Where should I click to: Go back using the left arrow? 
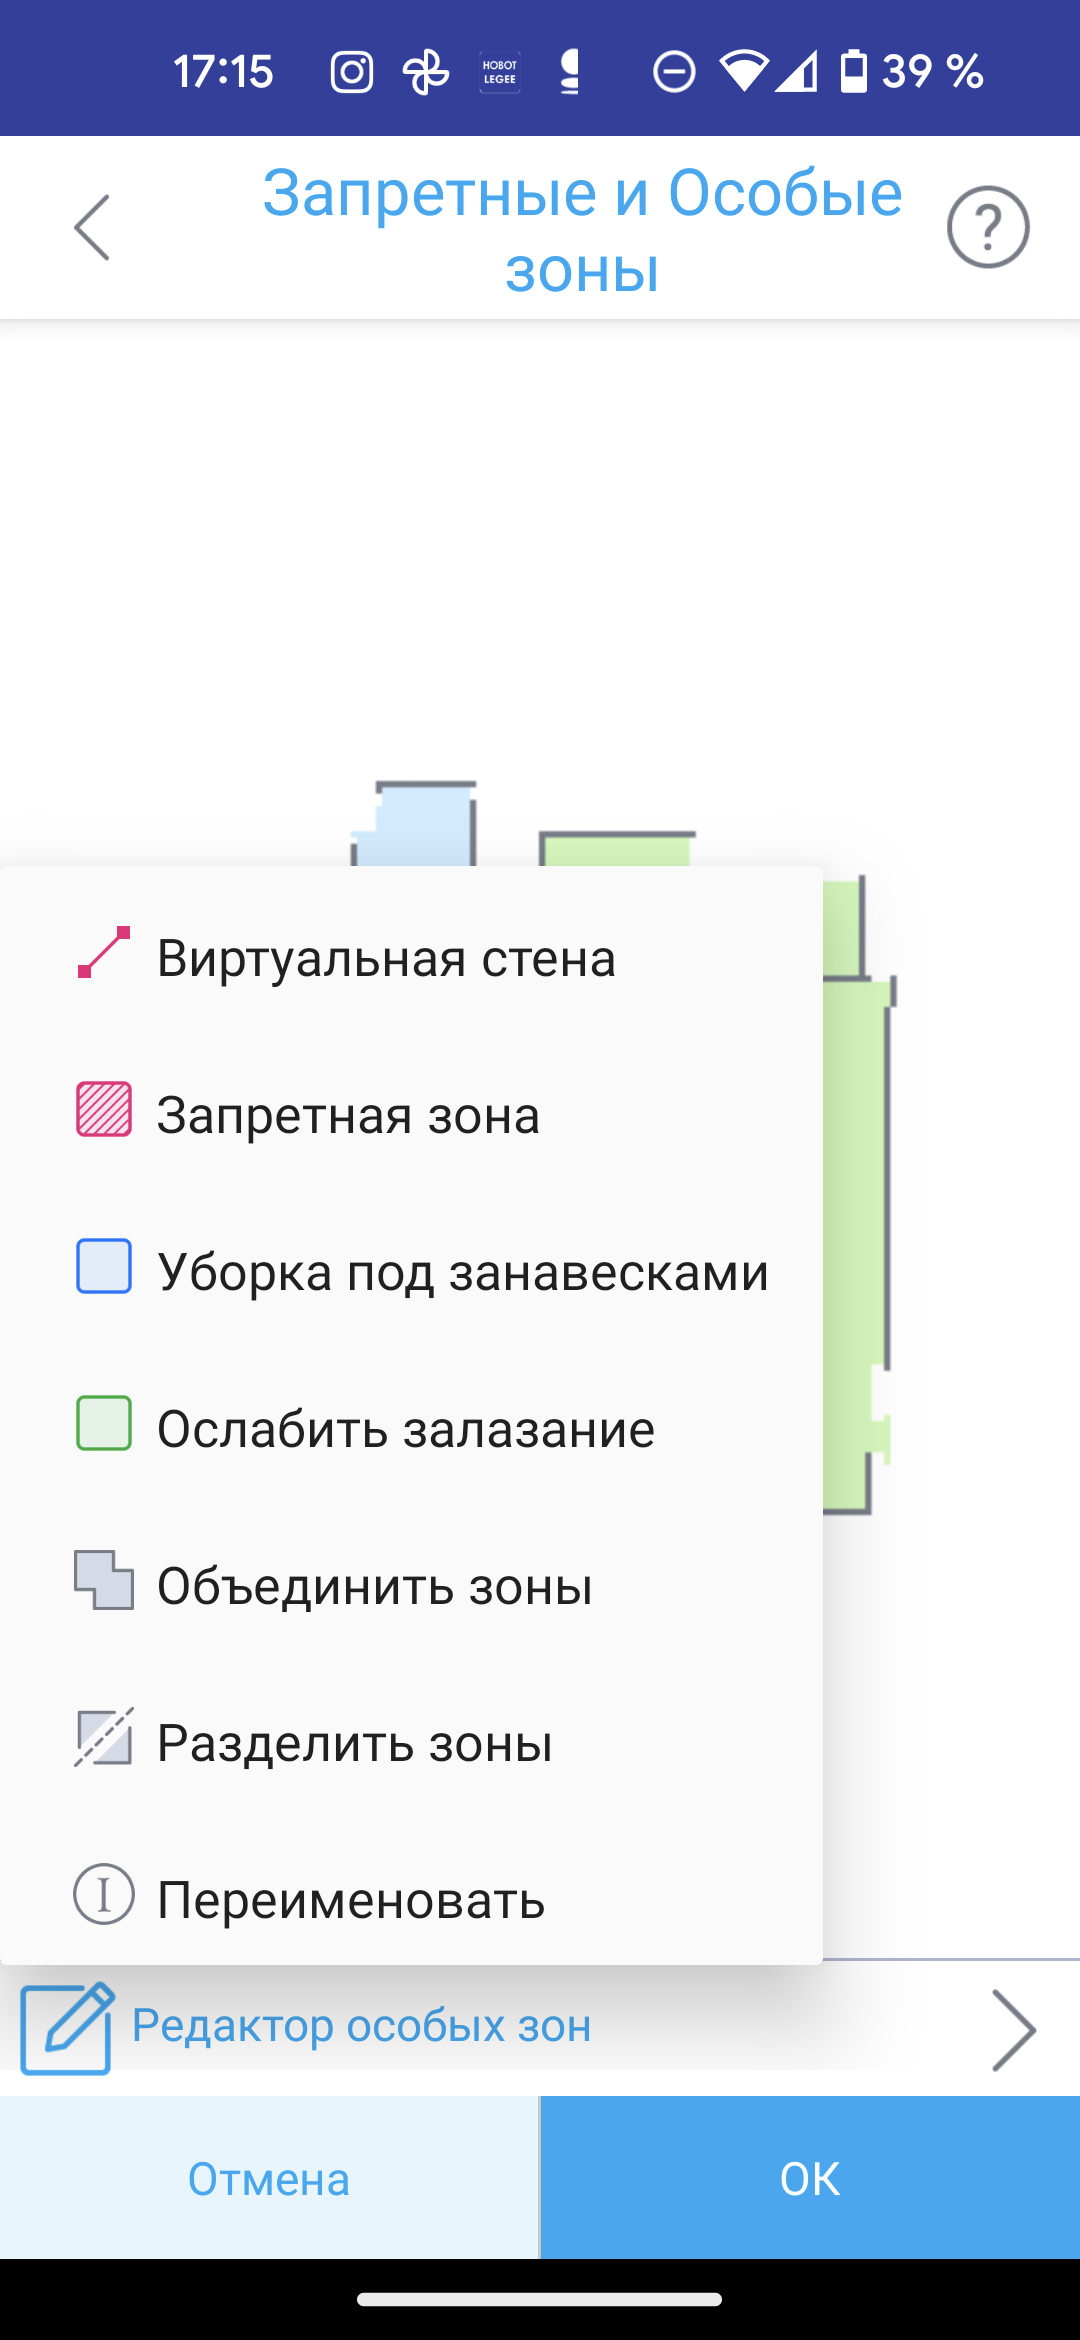92,227
